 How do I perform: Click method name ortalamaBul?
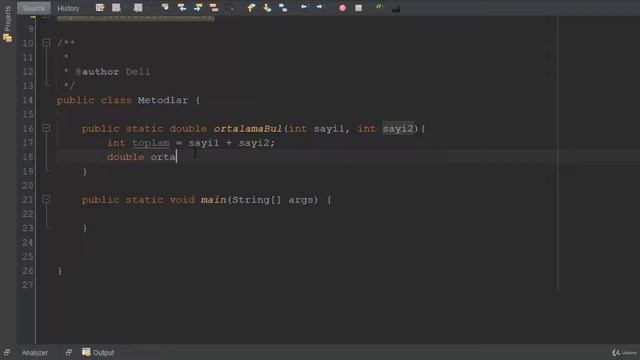click(x=248, y=129)
